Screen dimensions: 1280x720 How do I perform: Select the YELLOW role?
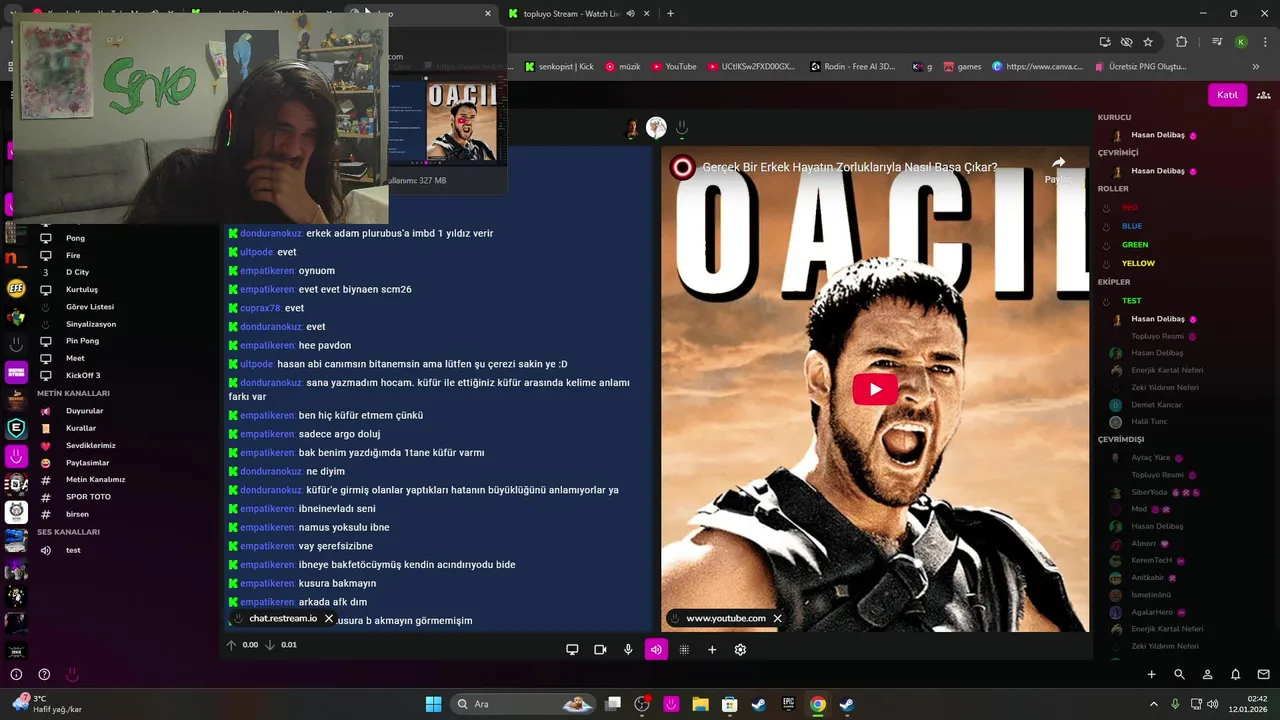[x=1138, y=263]
